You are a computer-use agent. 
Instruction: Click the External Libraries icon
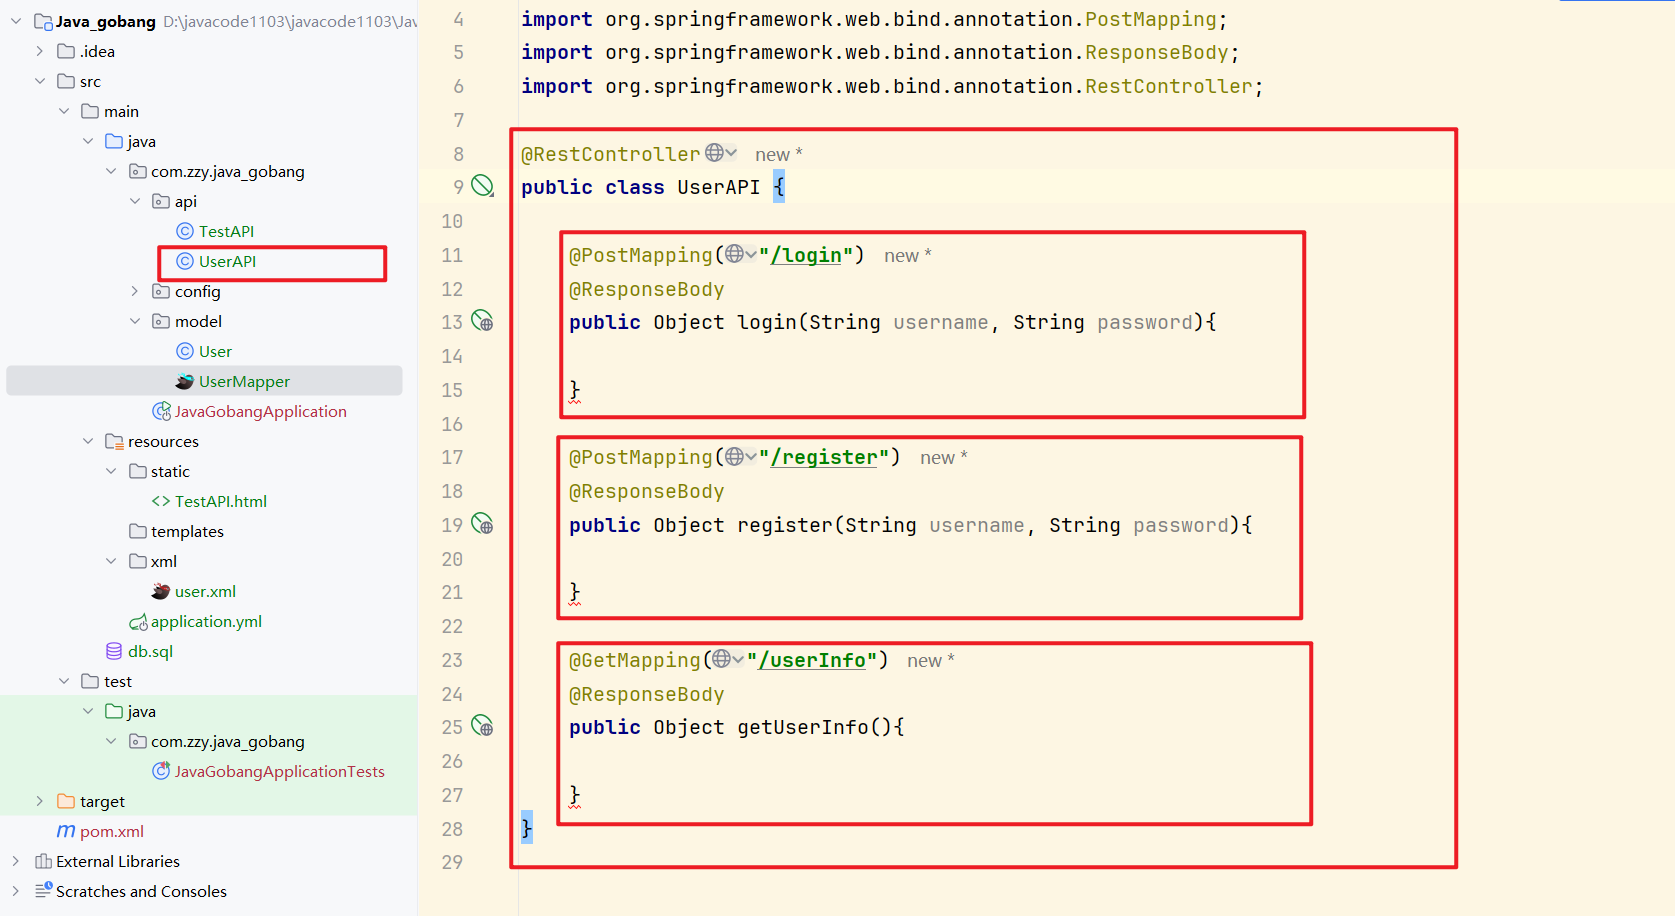click(x=43, y=861)
